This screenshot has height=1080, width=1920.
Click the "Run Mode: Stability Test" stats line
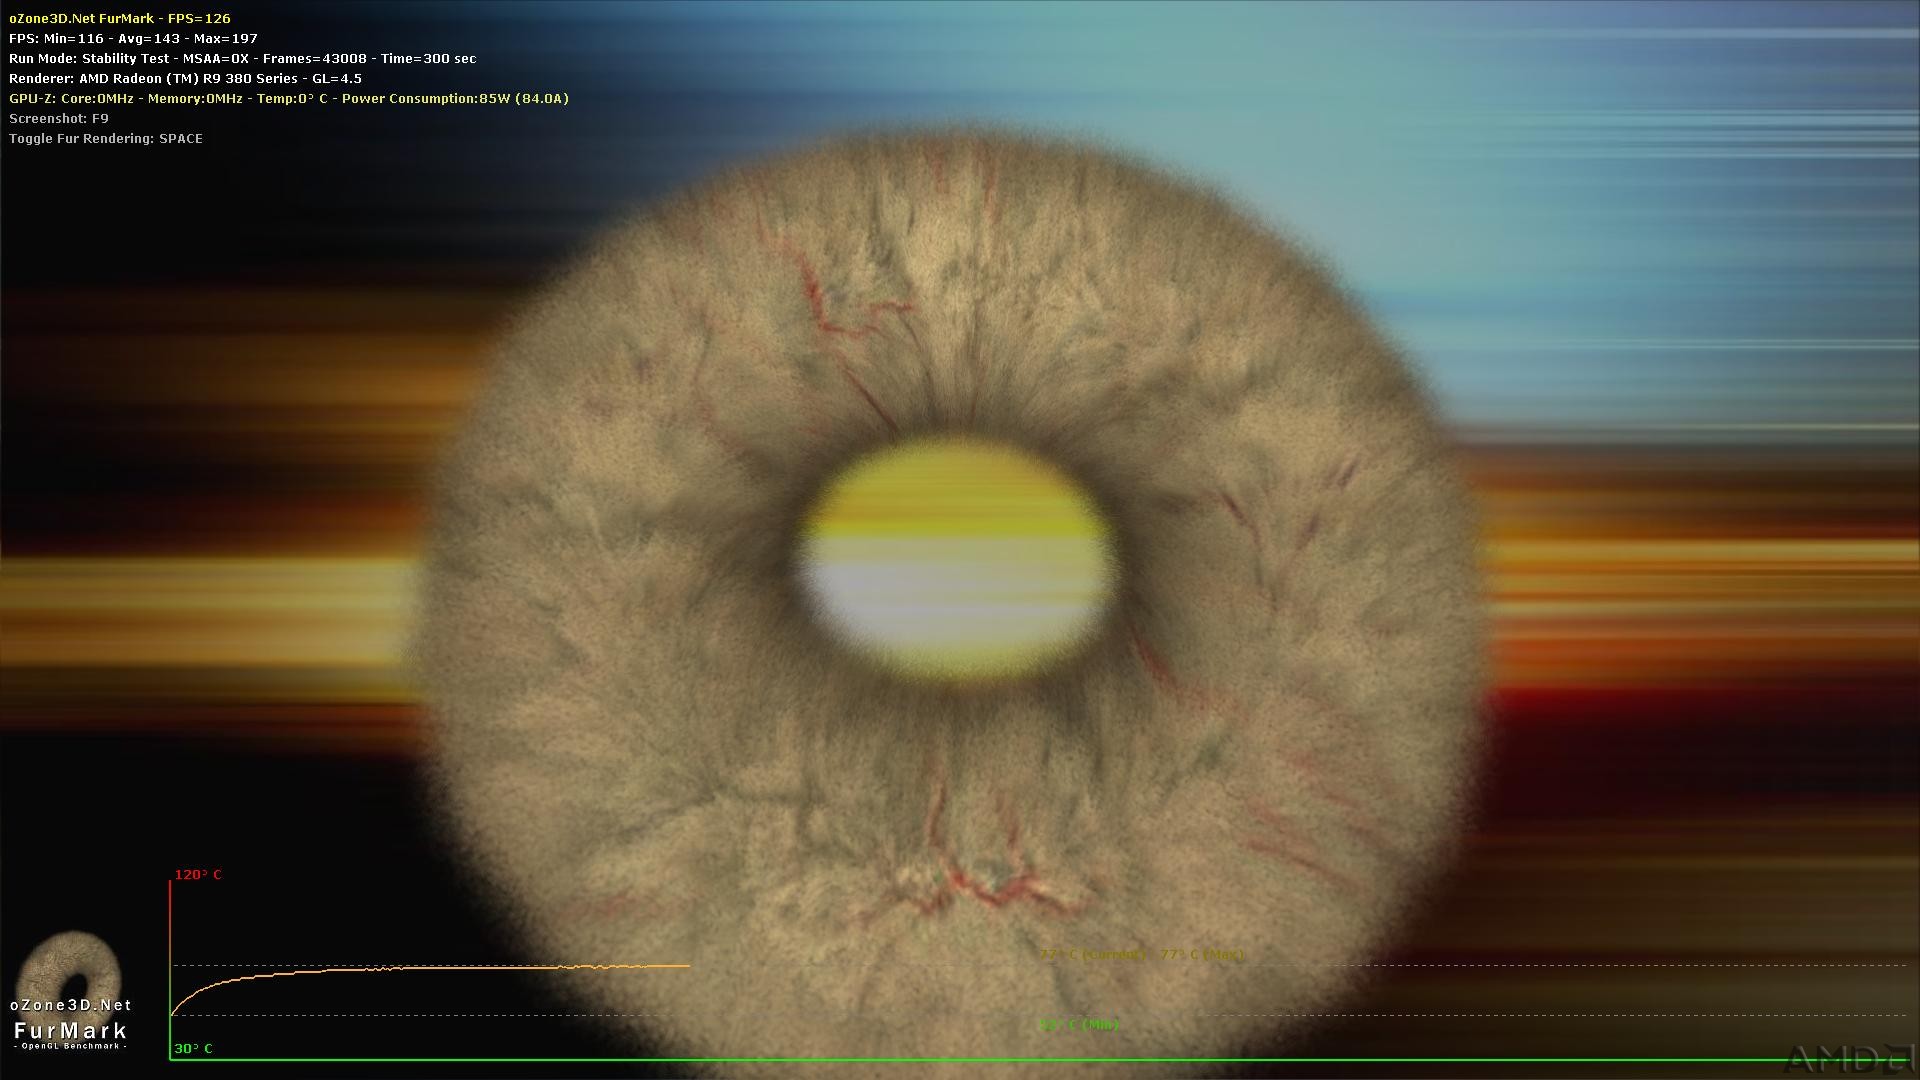point(242,58)
